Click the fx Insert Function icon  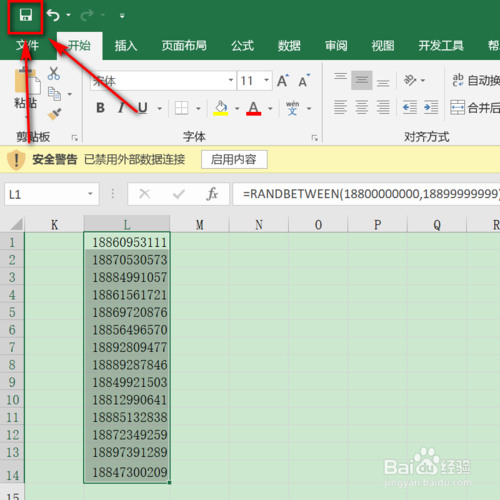click(212, 194)
